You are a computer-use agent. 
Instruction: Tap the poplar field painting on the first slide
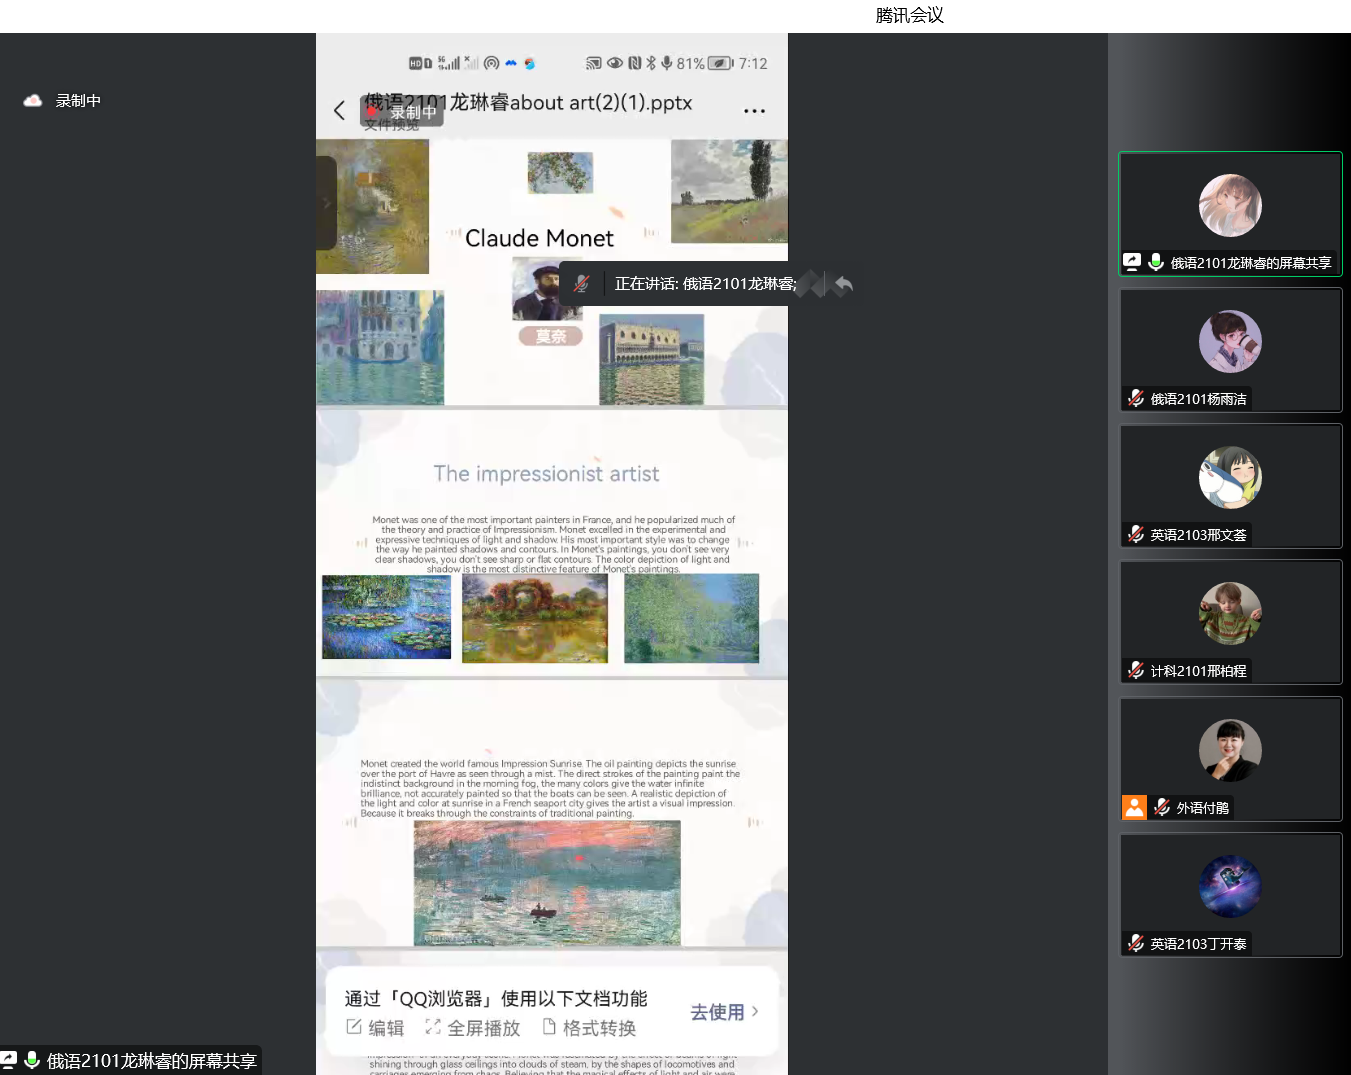(x=729, y=191)
